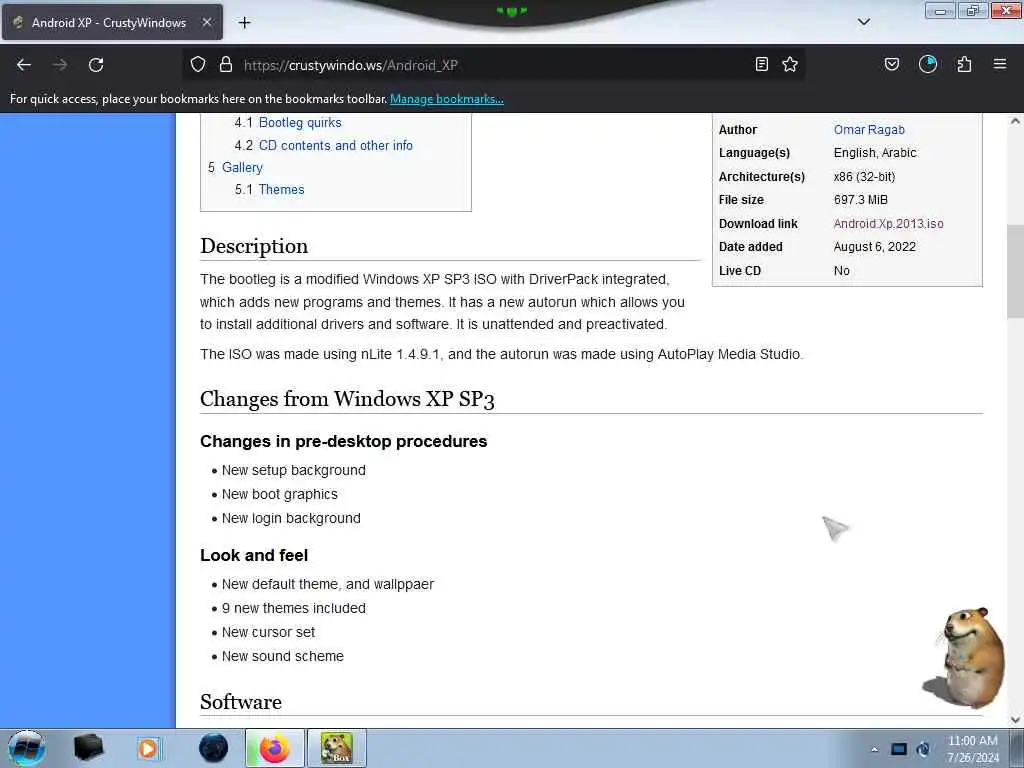1024x768 pixels.
Task: Click 'Changes in pre-desktop procedures' subheading
Action: click(344, 441)
